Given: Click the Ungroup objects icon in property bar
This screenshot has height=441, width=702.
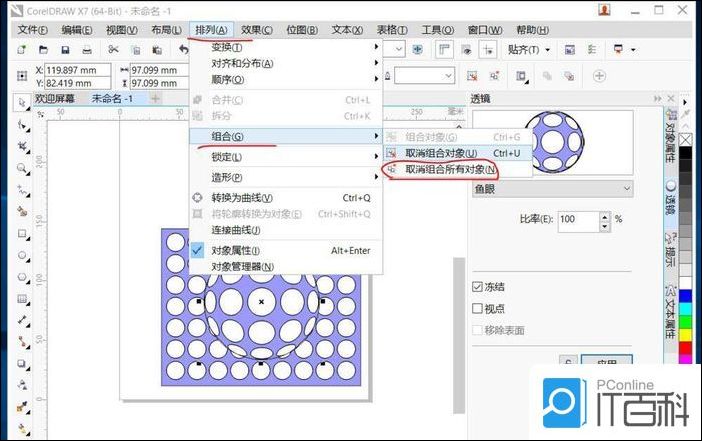Looking at the screenshot, I should click(472, 76).
